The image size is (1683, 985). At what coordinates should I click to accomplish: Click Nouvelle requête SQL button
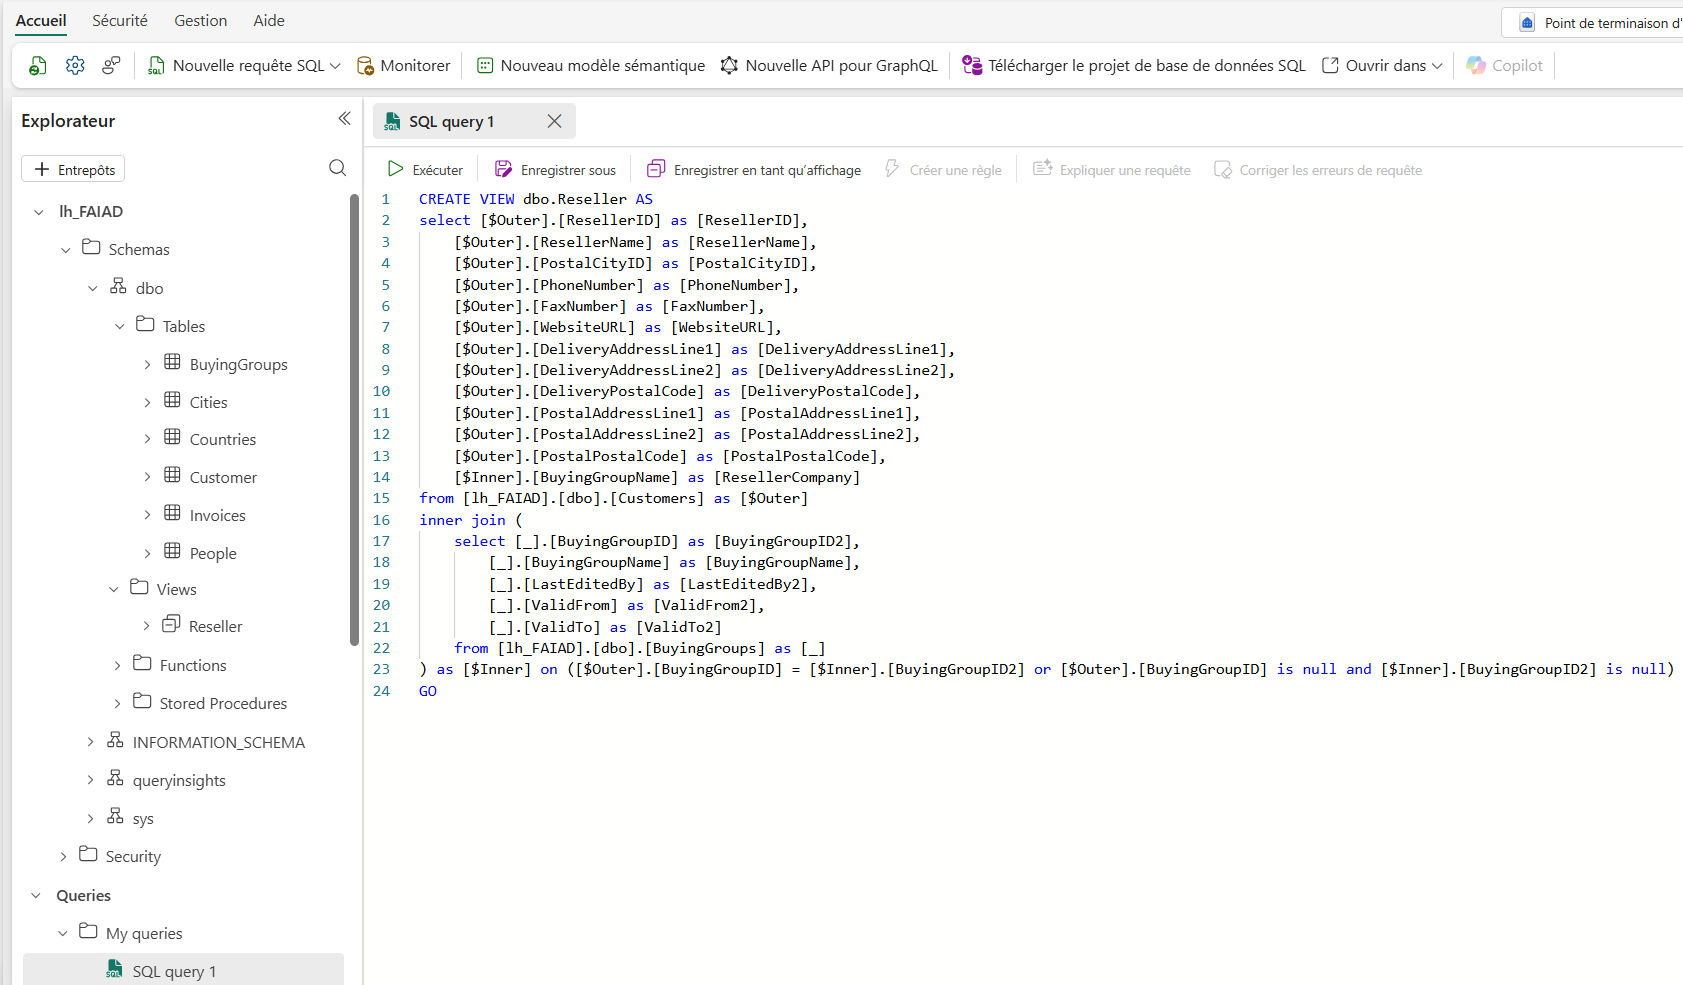click(236, 66)
